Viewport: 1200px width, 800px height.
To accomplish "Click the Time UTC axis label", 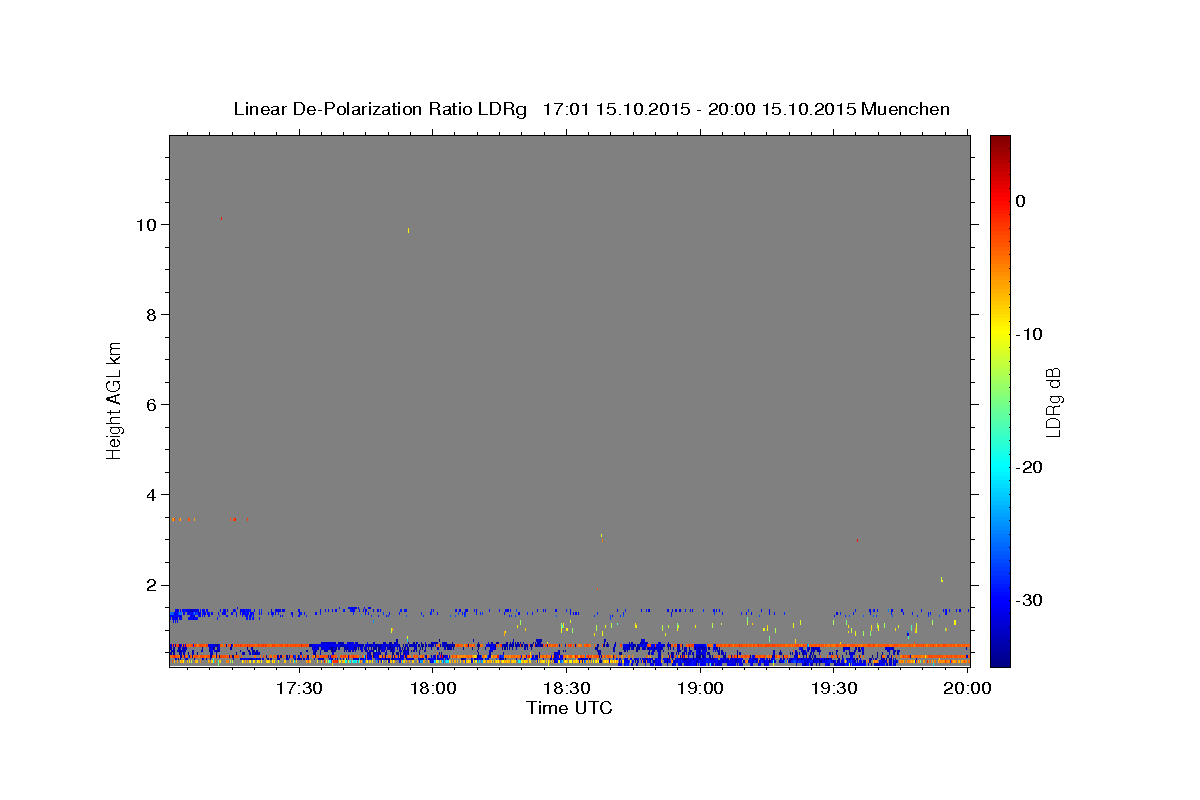I will tap(569, 708).
